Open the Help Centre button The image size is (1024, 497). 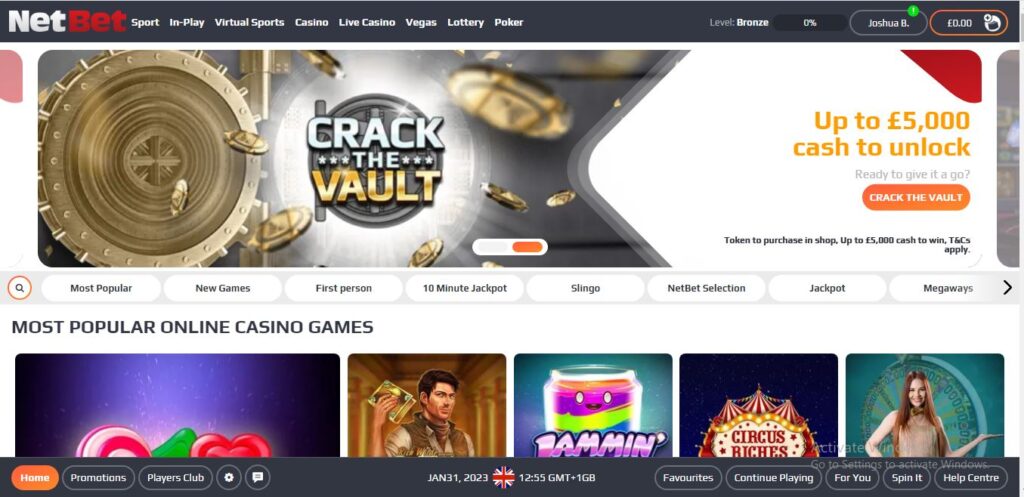970,477
